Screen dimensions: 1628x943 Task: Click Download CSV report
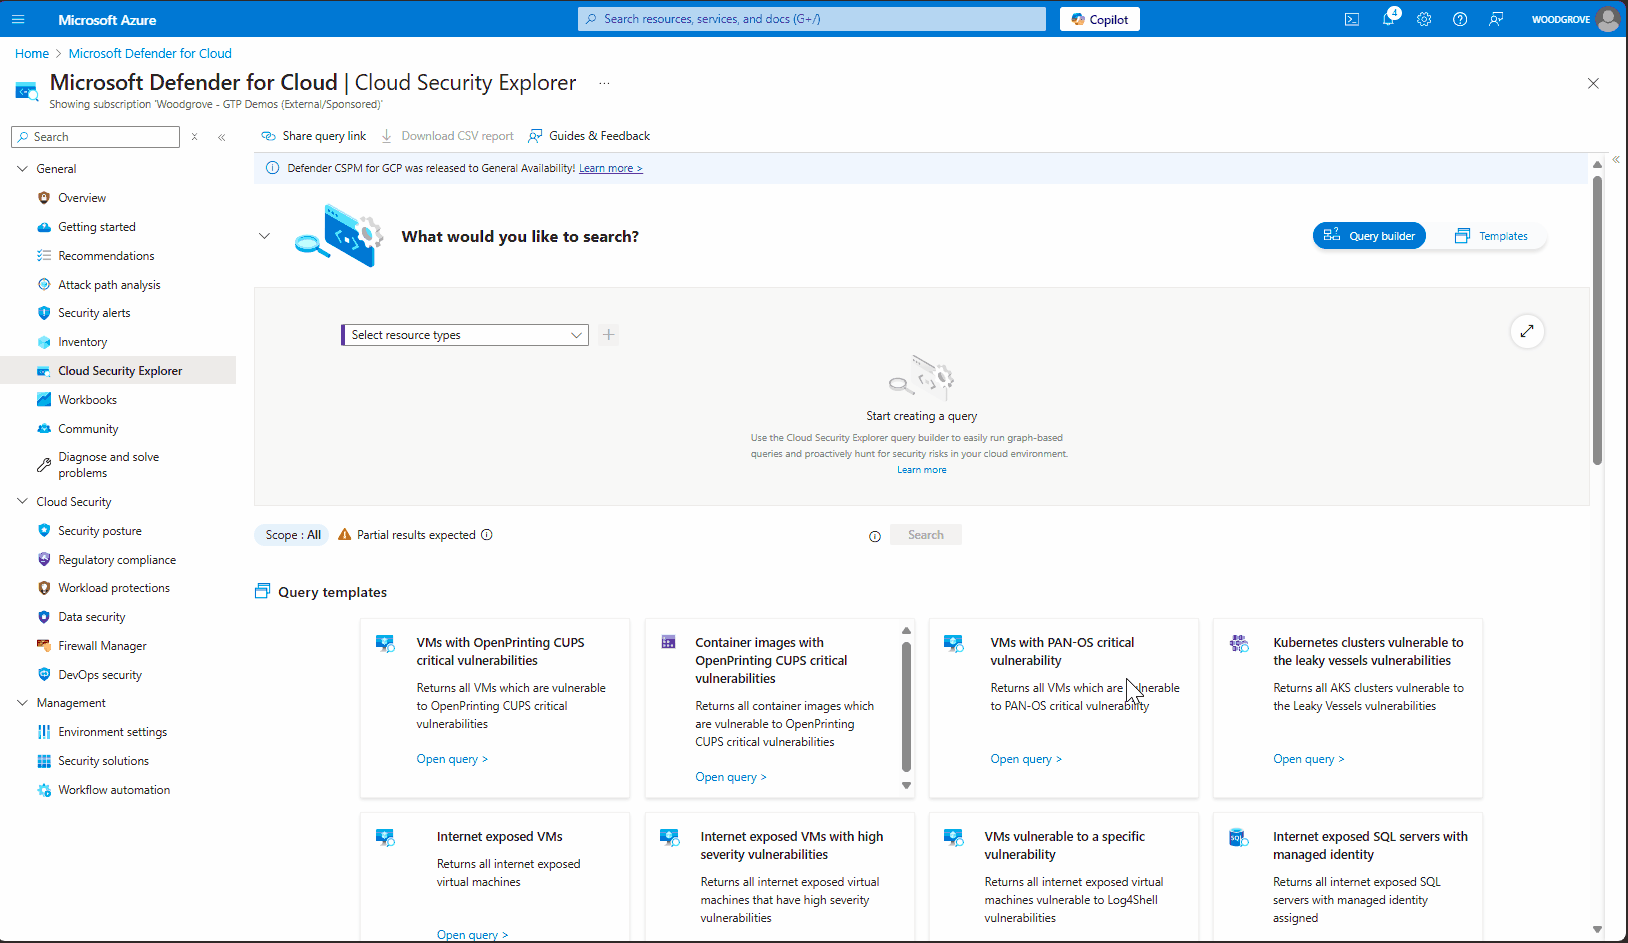coord(447,136)
